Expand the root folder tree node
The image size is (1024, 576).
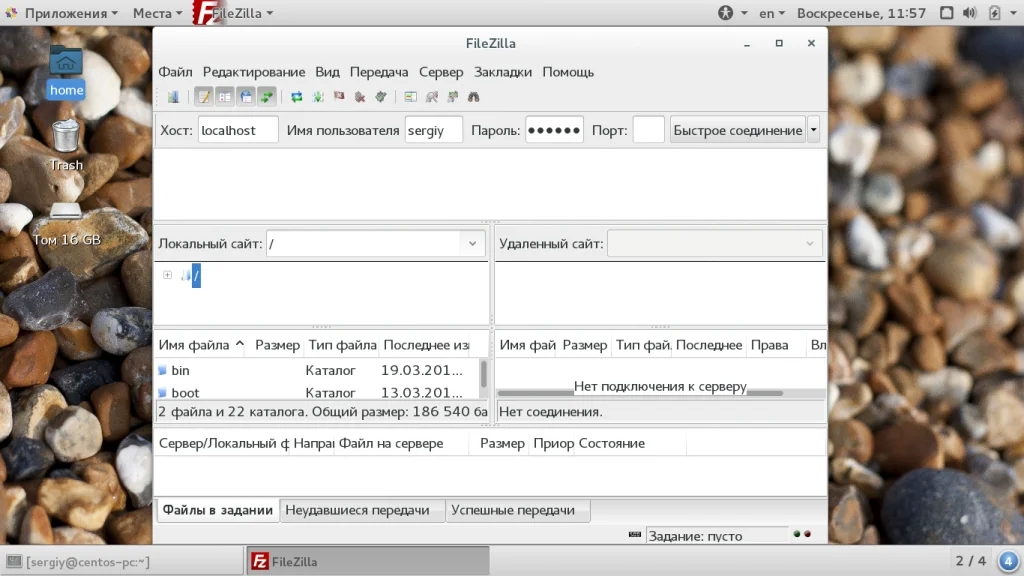167,275
